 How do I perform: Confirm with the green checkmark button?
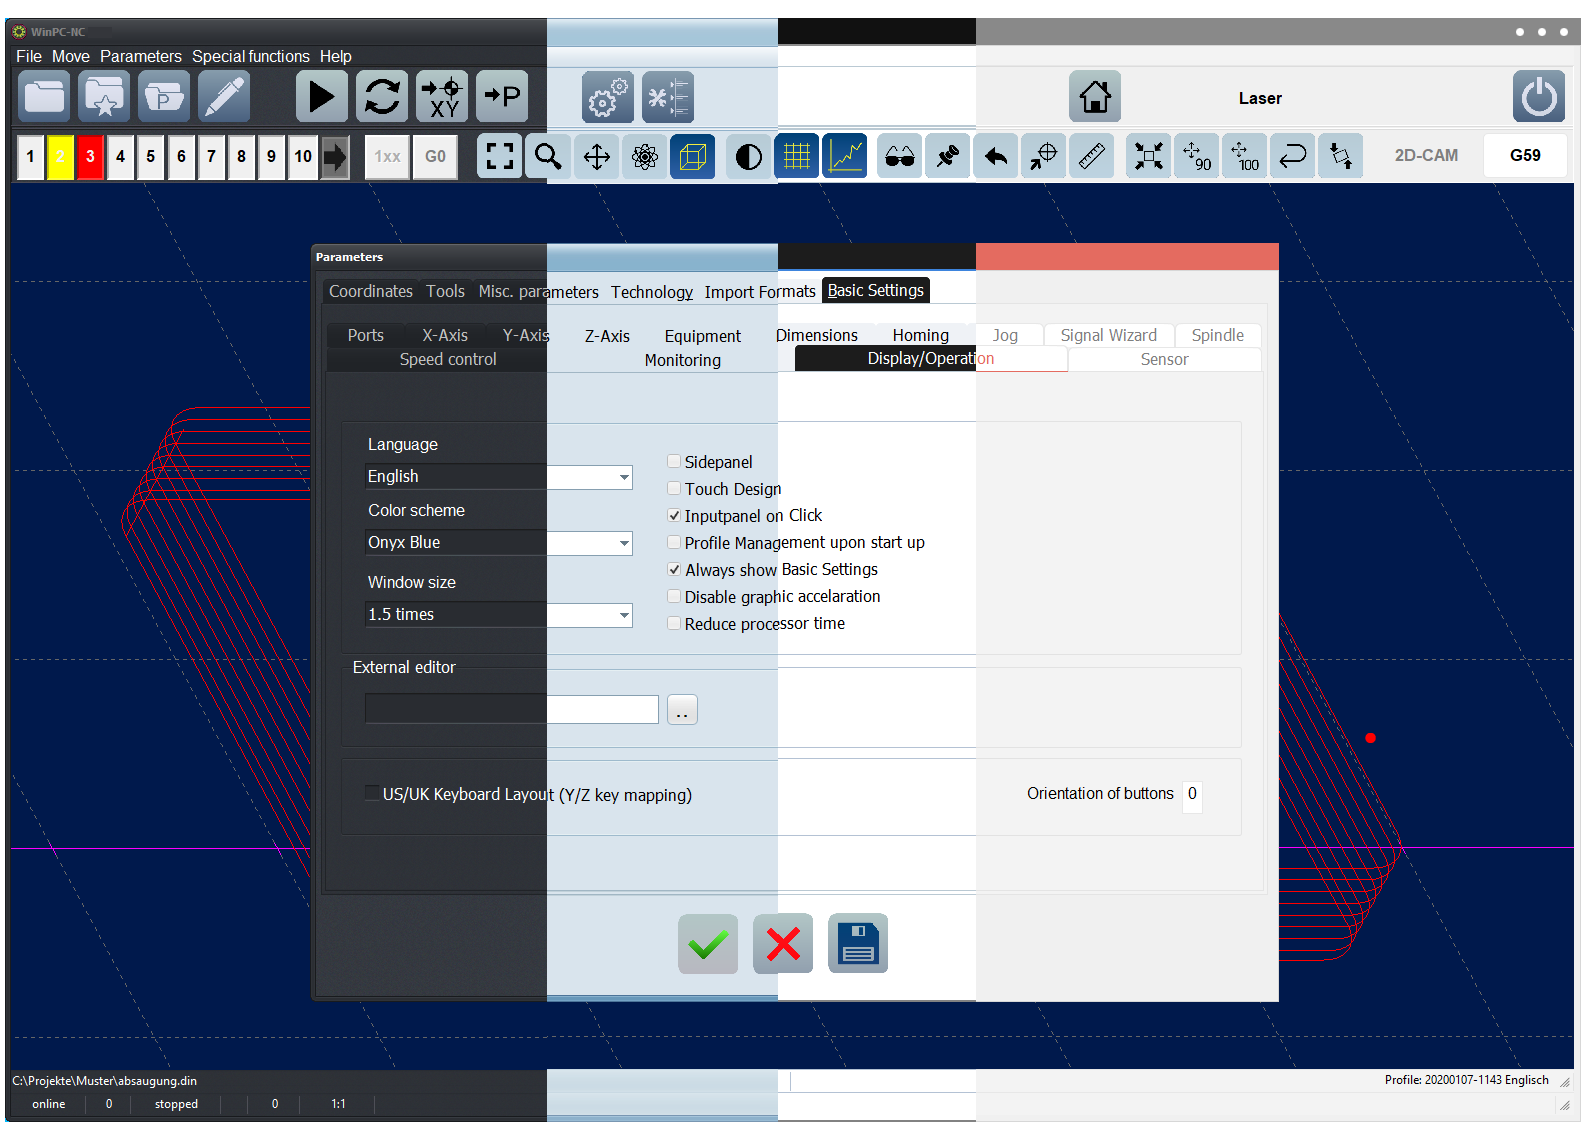(708, 943)
